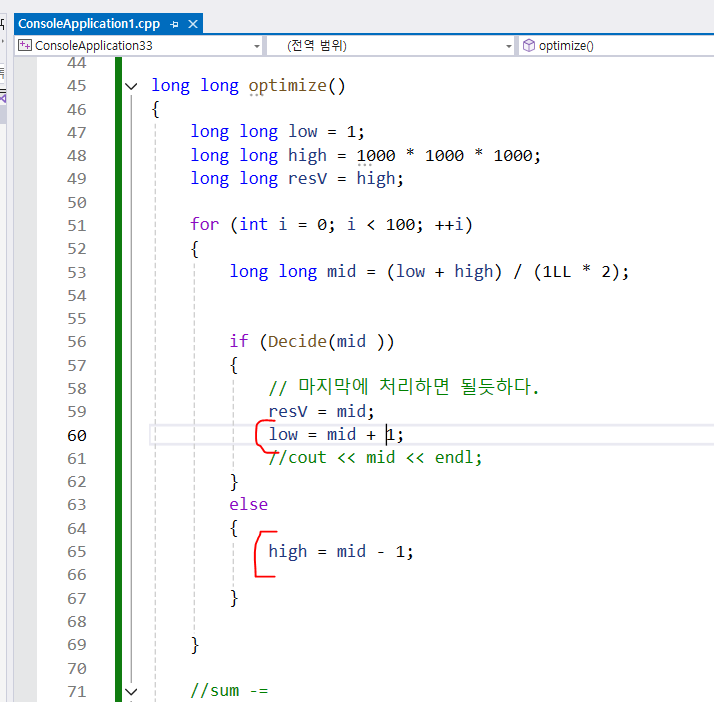Click the '//sum -=' comment on line 71

(x=229, y=691)
